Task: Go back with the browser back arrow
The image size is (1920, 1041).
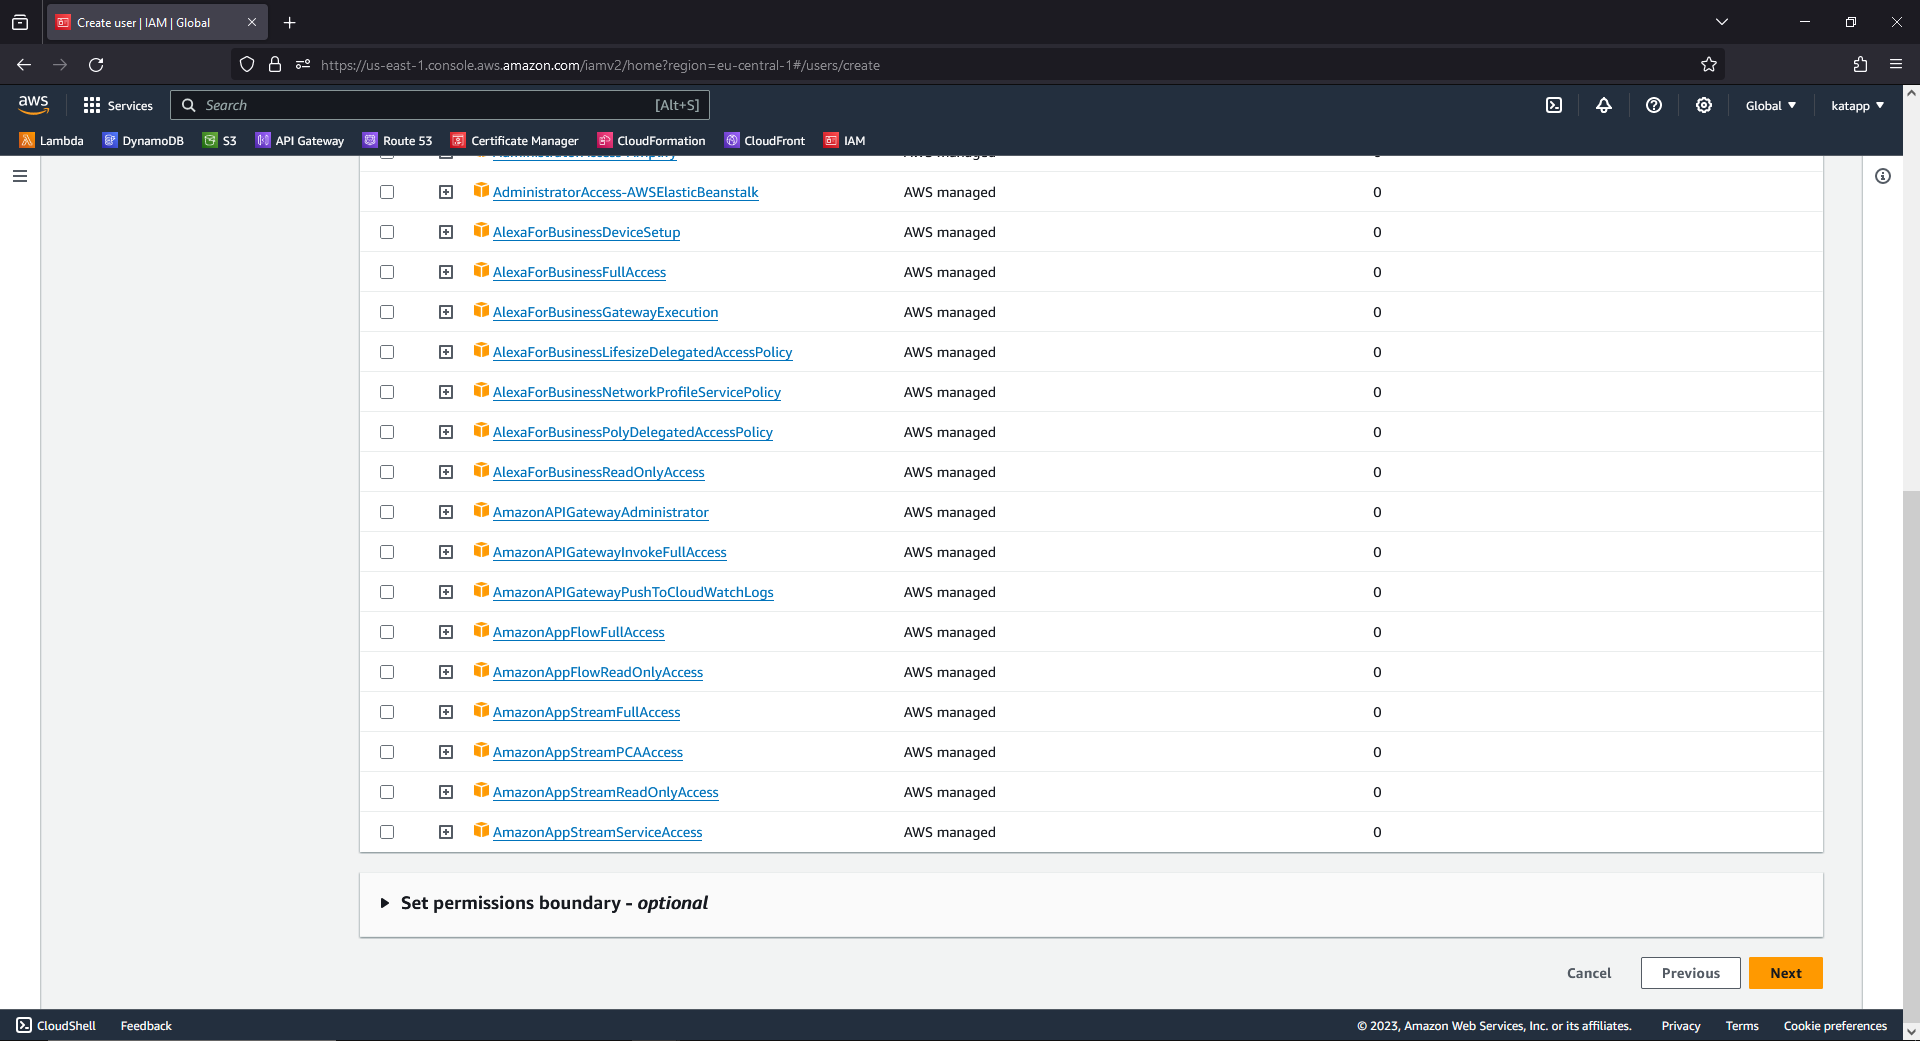Action: pos(24,65)
